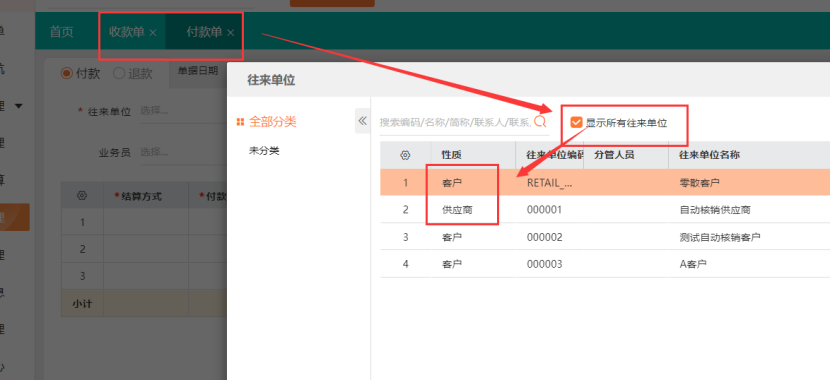The width and height of the screenshot is (830, 381).
Task: Expand the sidebar menu arrow
Action: coord(19,106)
